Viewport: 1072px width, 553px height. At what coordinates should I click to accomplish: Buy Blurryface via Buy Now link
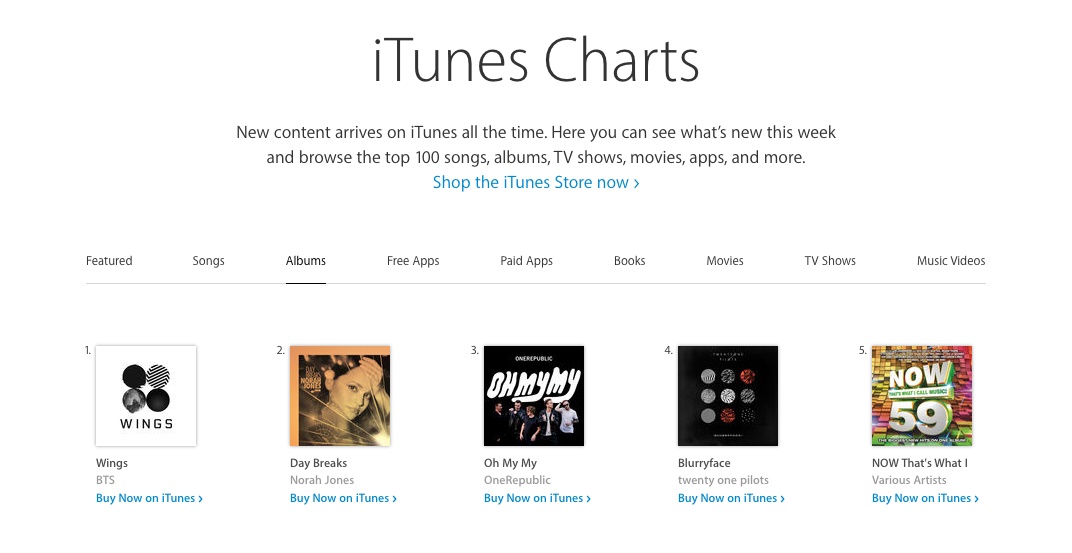click(731, 498)
